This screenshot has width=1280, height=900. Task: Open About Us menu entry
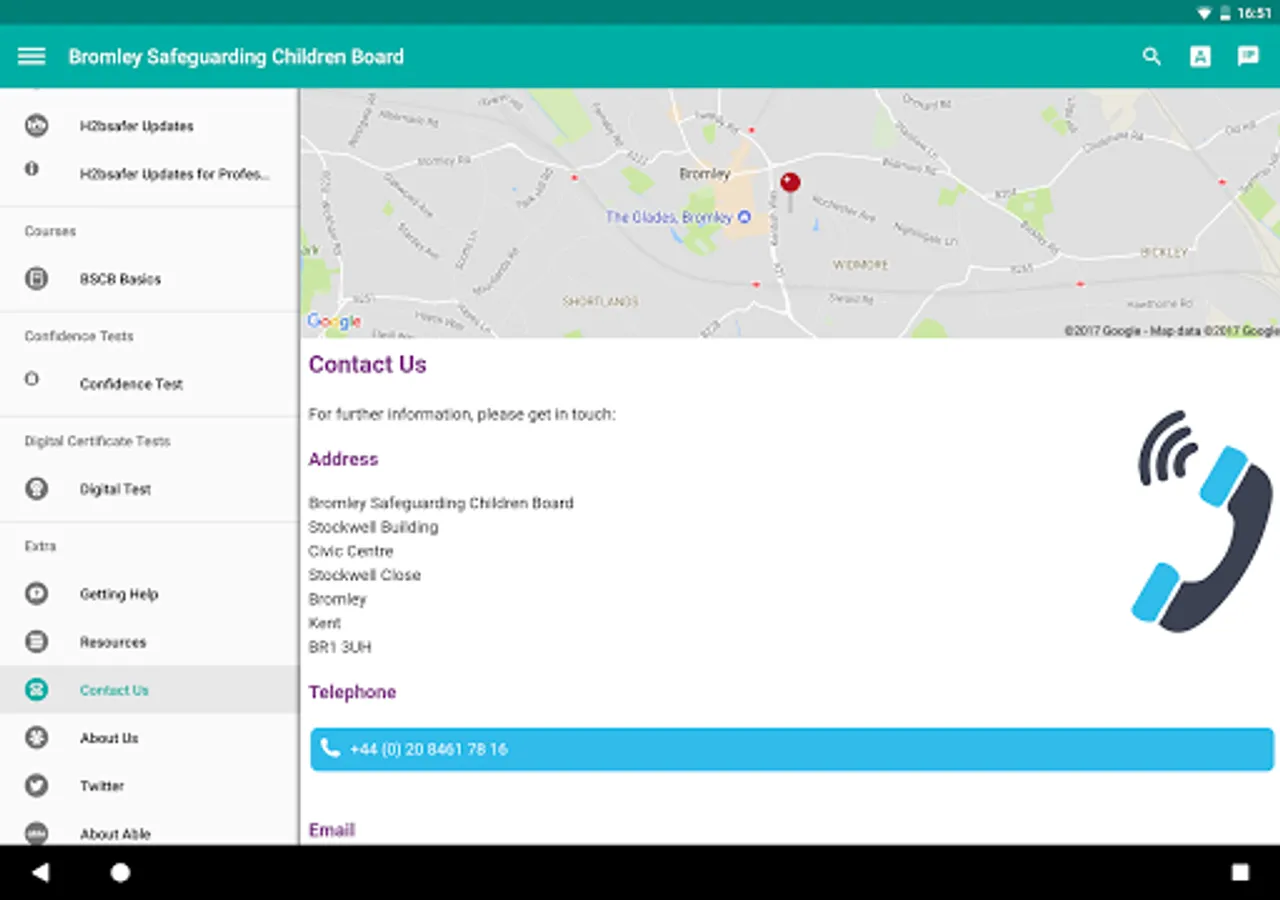pyautogui.click(x=149, y=738)
